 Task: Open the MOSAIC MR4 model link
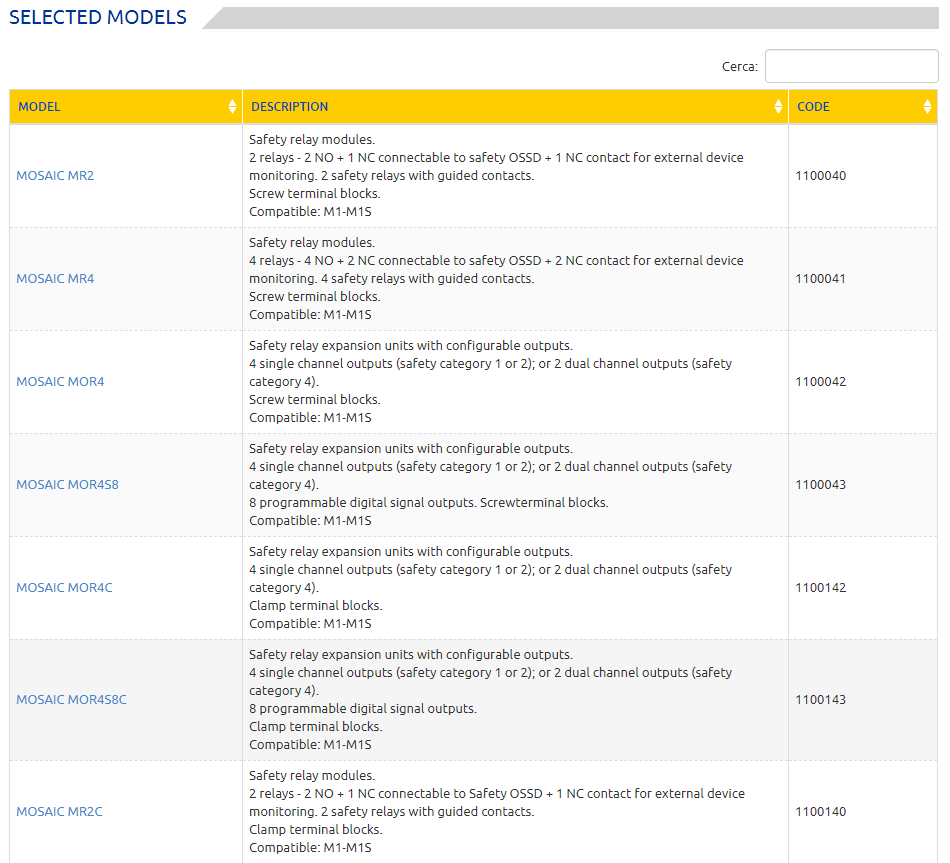pyautogui.click(x=55, y=279)
